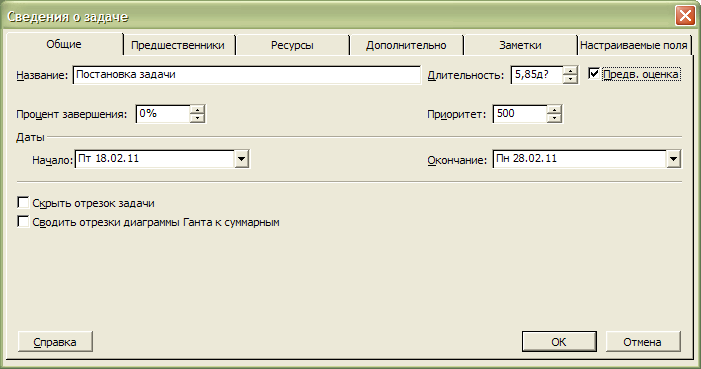Image resolution: width=701 pixels, height=369 pixels.
Task: Switch to the Предшественники tab
Action: [x=178, y=45]
